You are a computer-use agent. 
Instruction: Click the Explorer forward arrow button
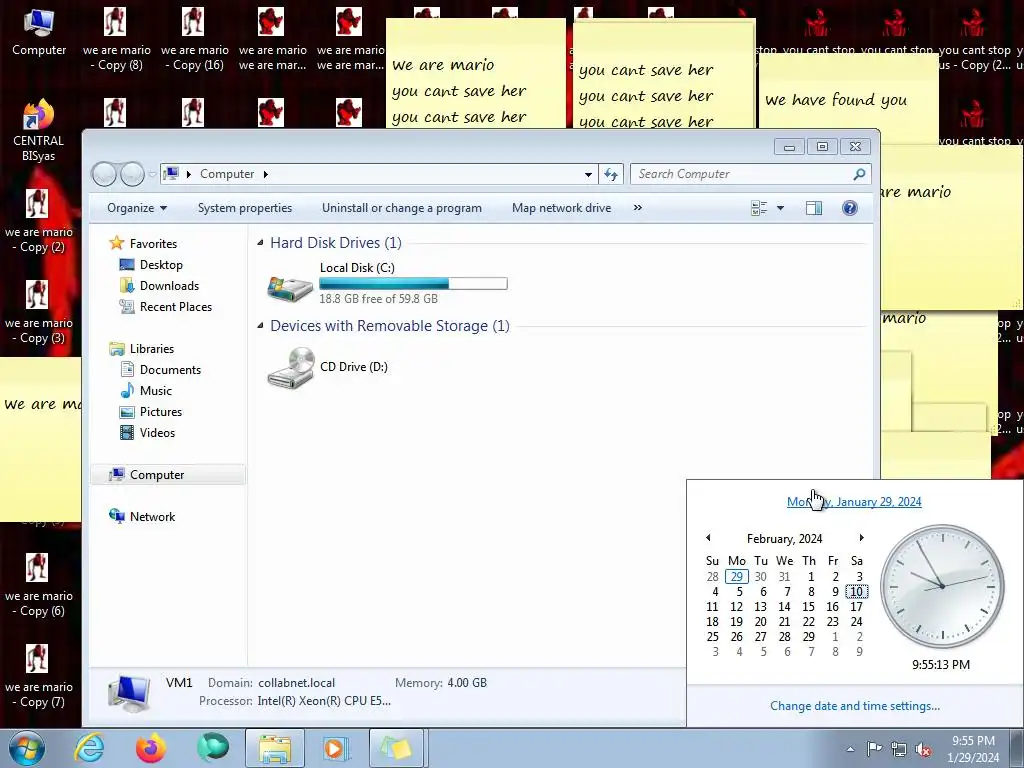pyautogui.click(x=133, y=174)
